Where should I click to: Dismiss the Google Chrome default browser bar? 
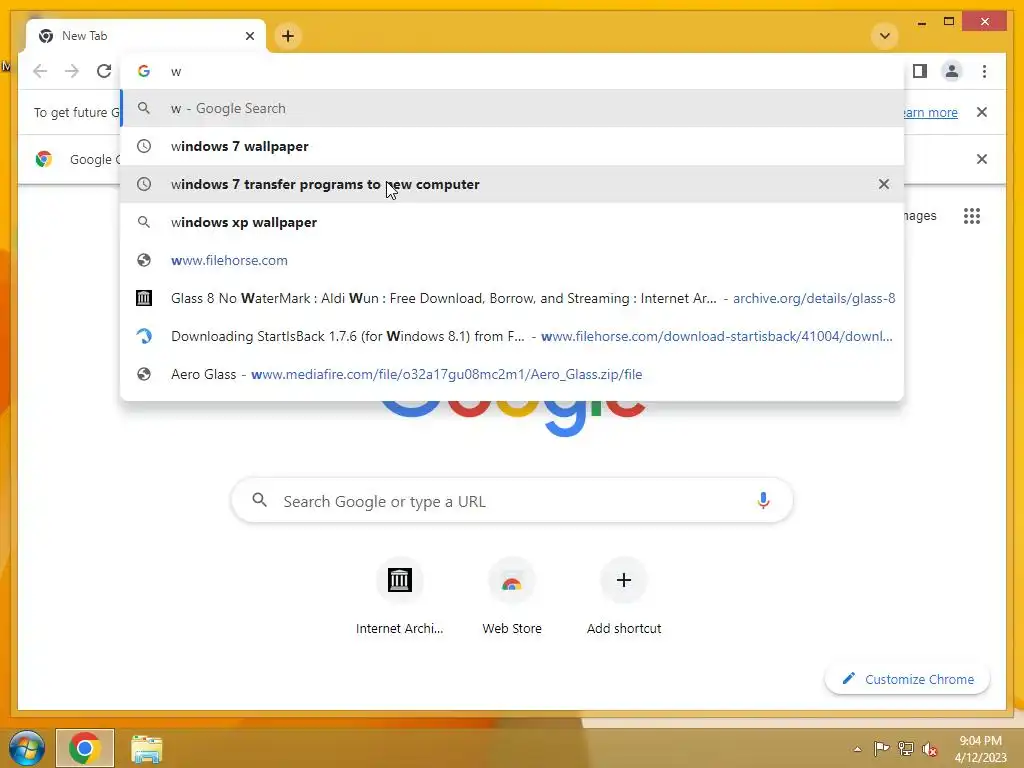982,159
